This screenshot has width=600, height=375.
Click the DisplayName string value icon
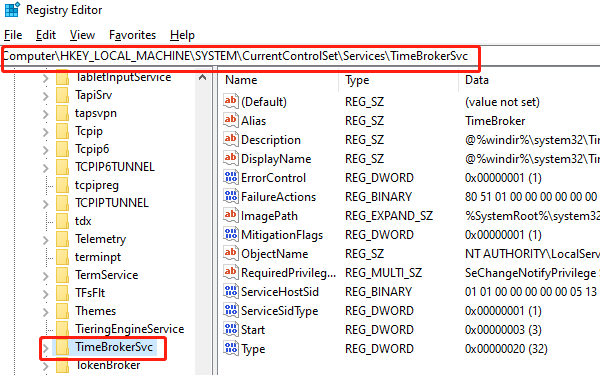click(231, 158)
